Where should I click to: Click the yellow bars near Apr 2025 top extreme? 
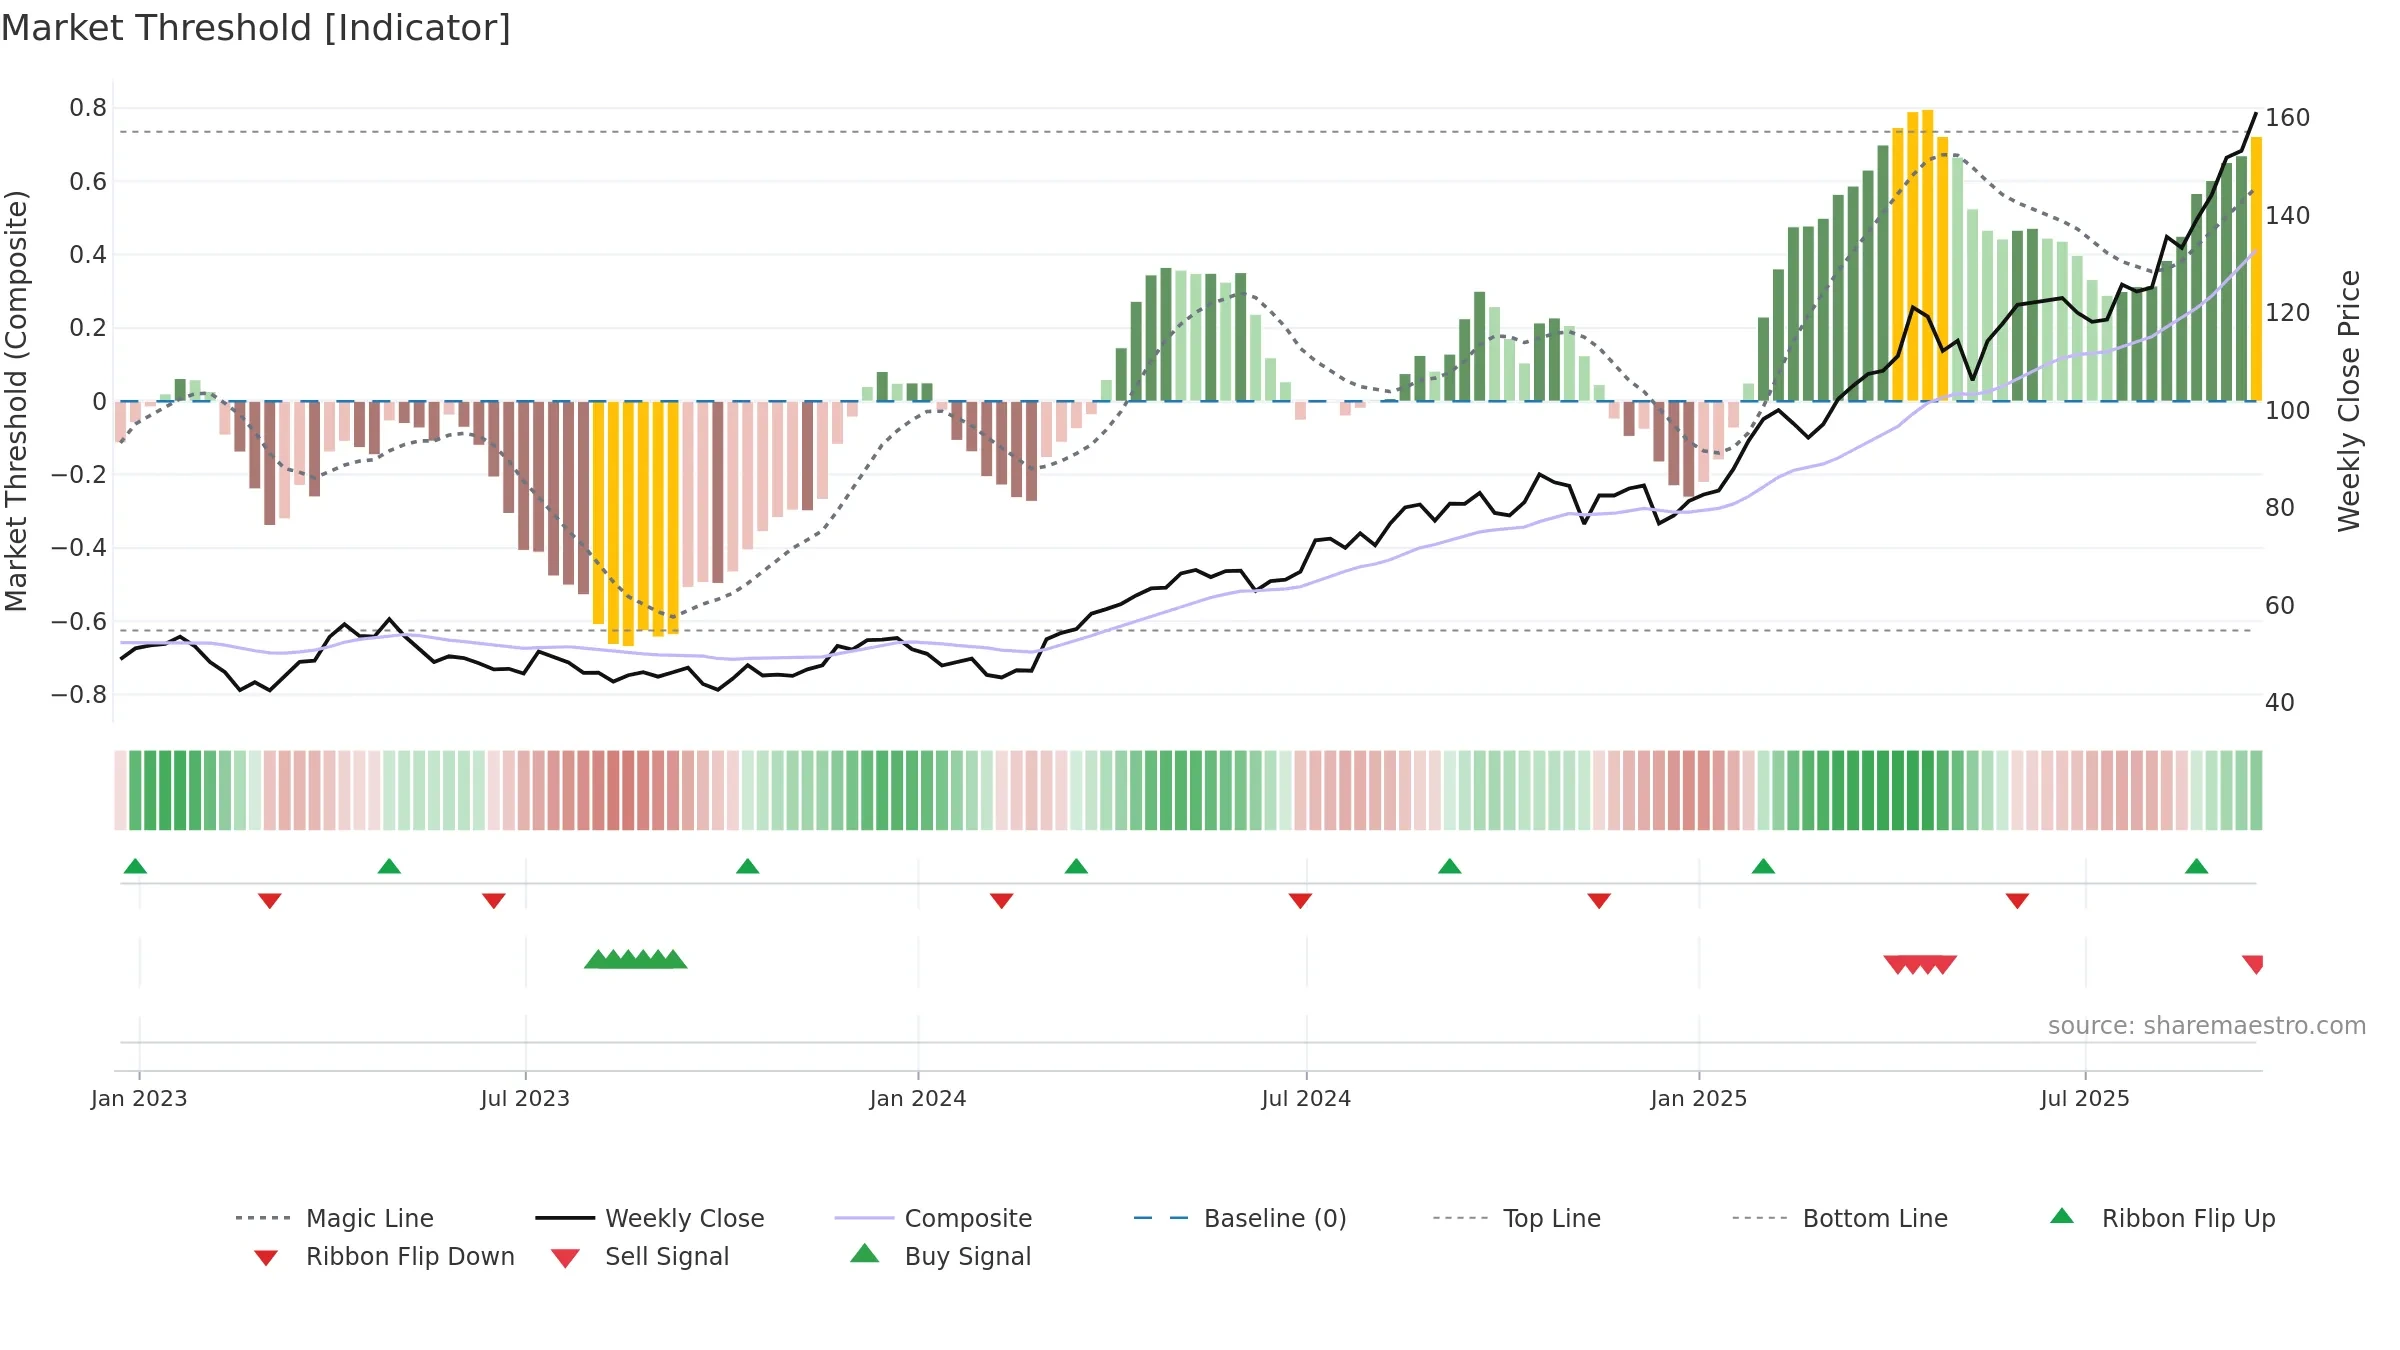pyautogui.click(x=1920, y=256)
